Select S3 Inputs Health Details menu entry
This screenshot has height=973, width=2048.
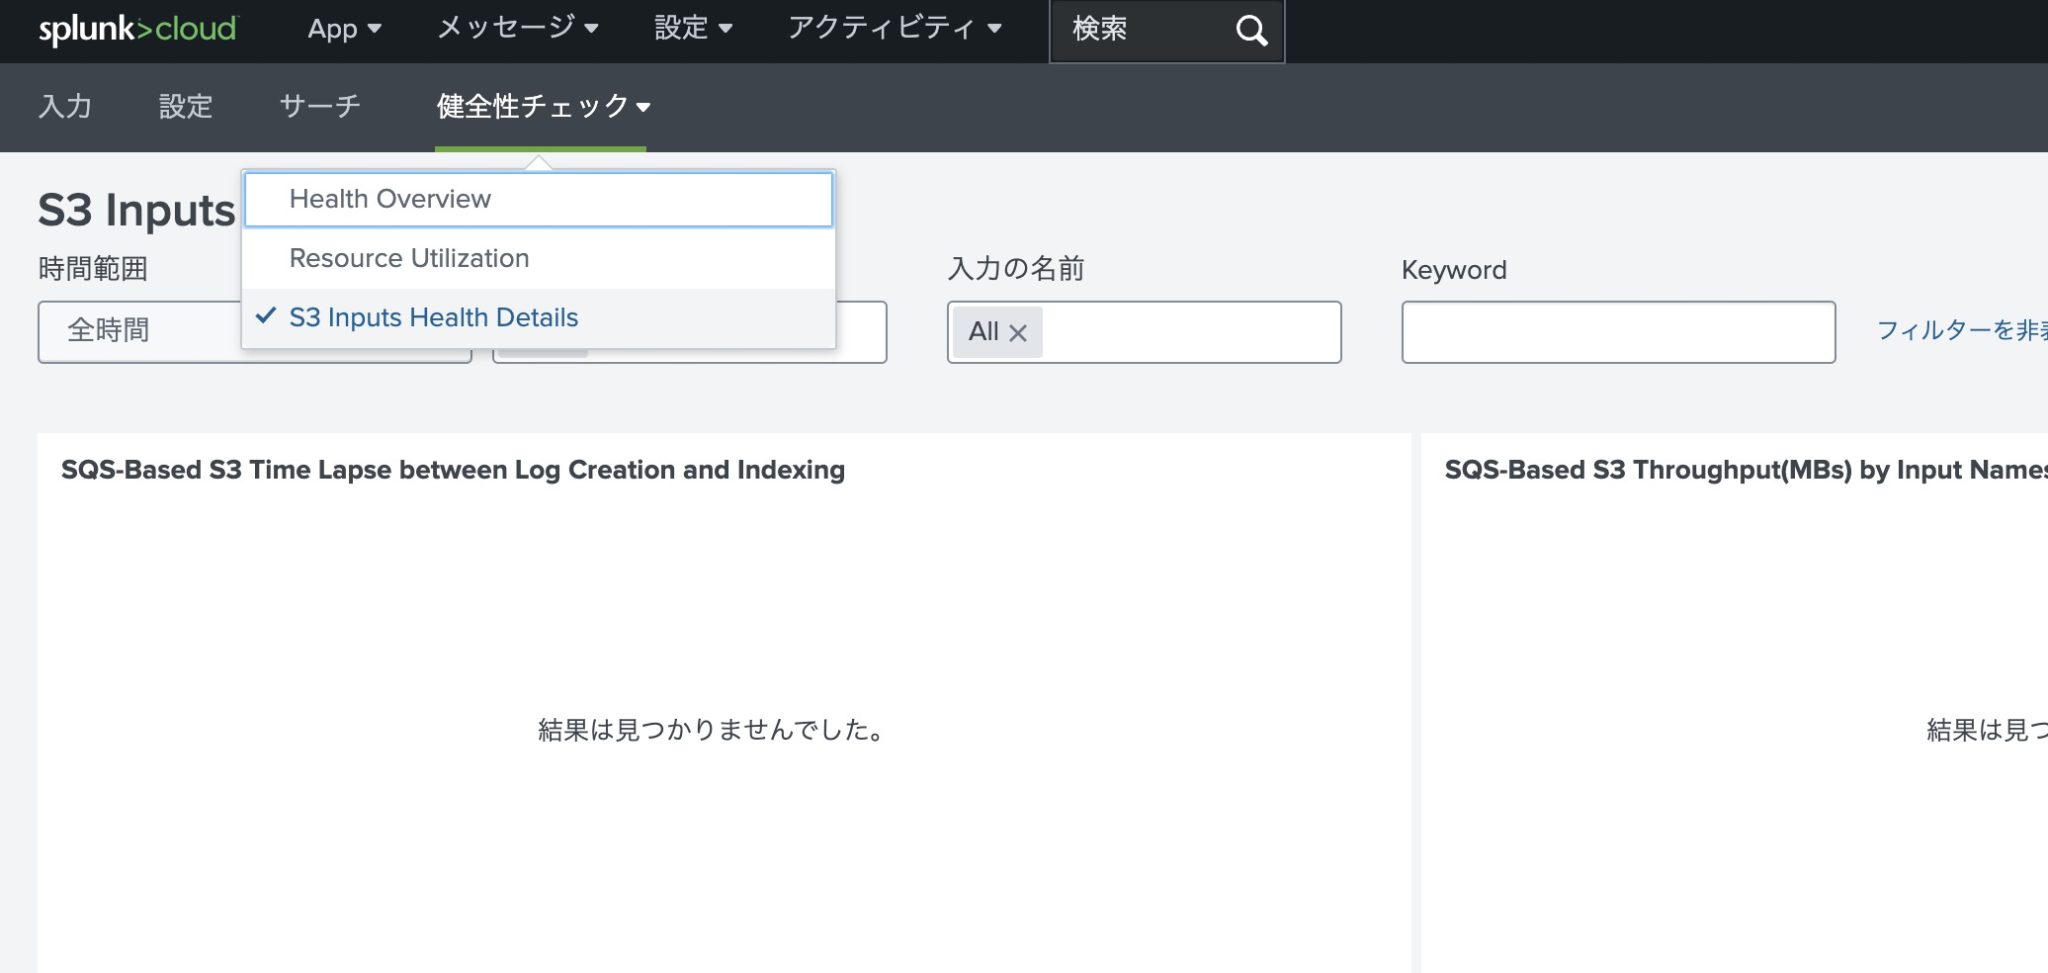(433, 317)
